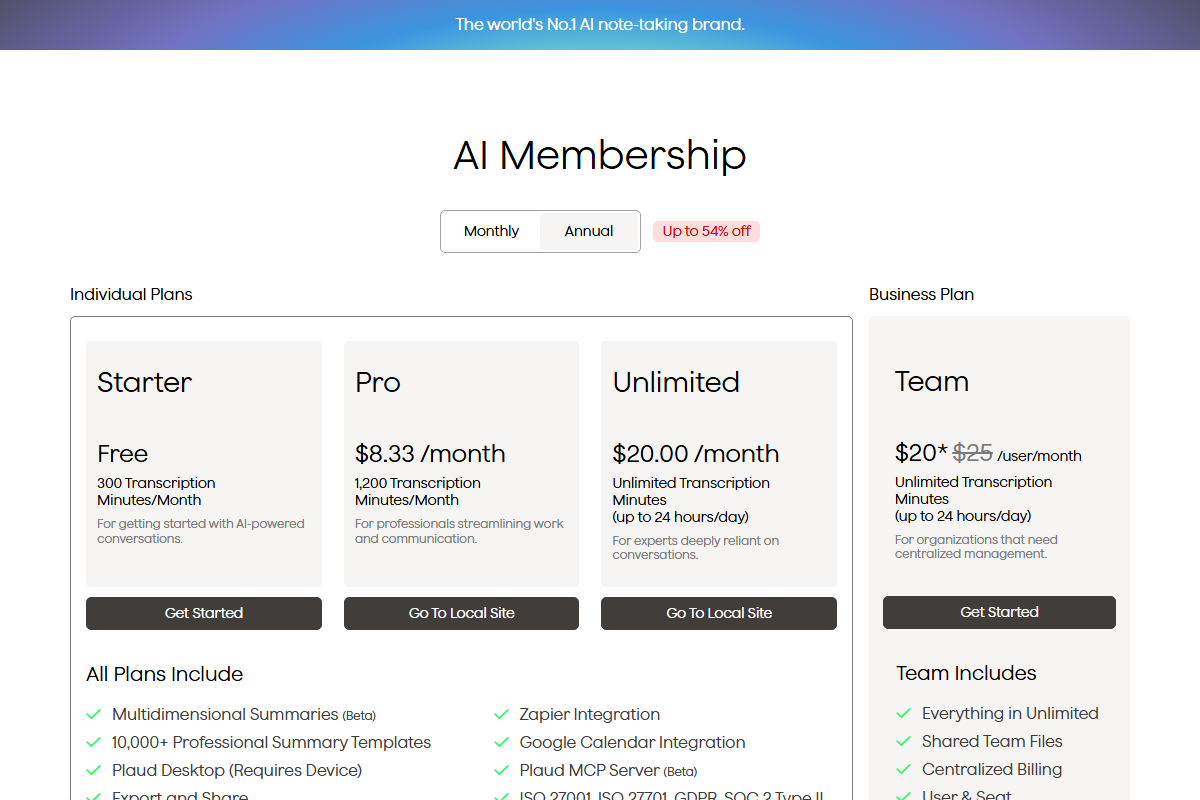Click the Team Includes heading
This screenshot has height=800, width=1200.
tap(966, 673)
